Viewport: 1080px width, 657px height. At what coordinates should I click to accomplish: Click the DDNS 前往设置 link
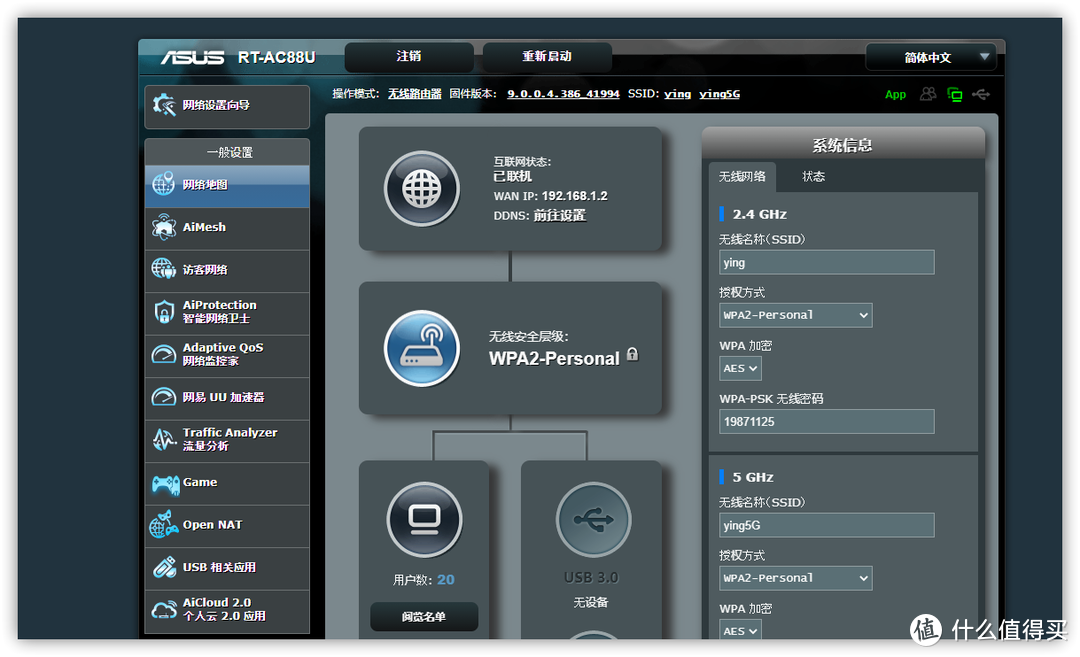pyautogui.click(x=559, y=216)
